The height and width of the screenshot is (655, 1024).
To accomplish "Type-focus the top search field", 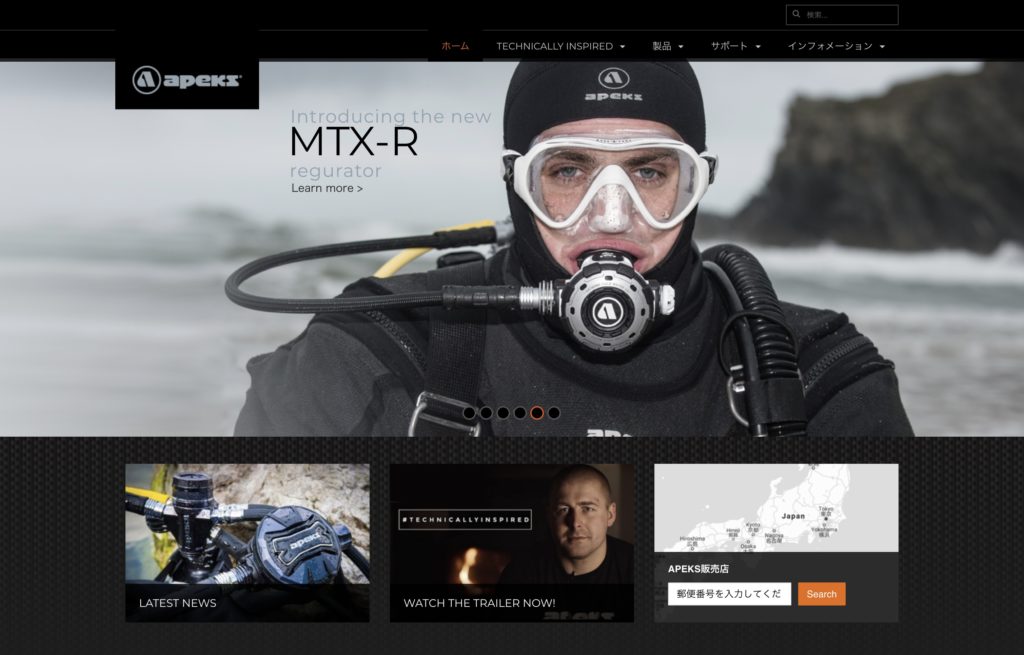I will tap(849, 15).
